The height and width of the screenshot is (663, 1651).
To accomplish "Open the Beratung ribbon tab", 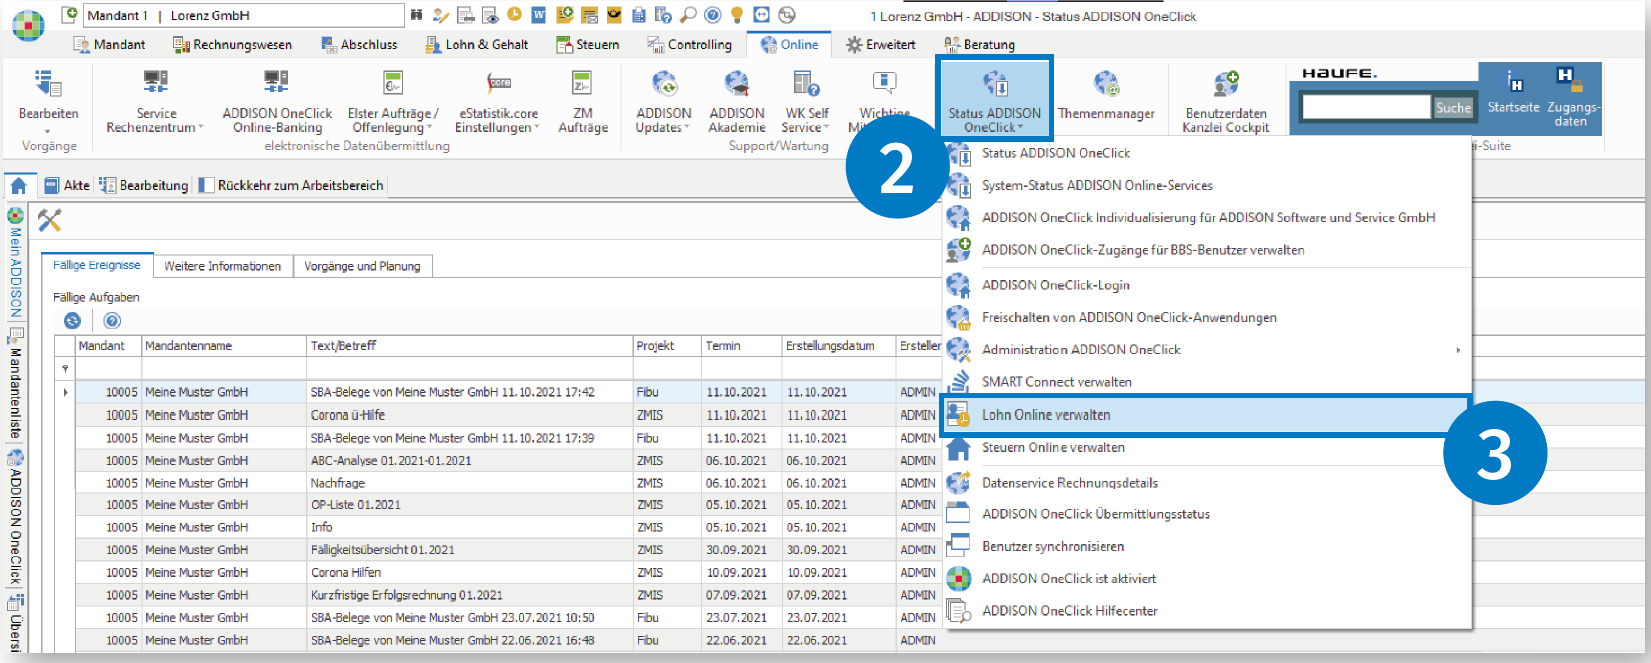I will 979,44.
